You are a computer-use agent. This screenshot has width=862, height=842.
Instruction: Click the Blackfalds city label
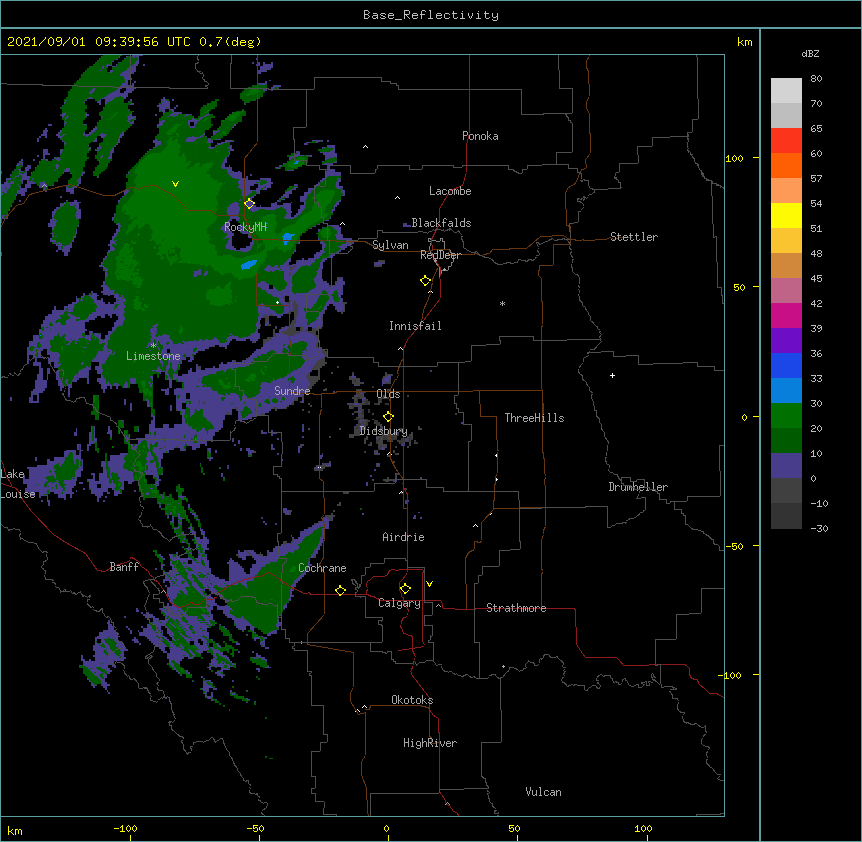coord(441,223)
